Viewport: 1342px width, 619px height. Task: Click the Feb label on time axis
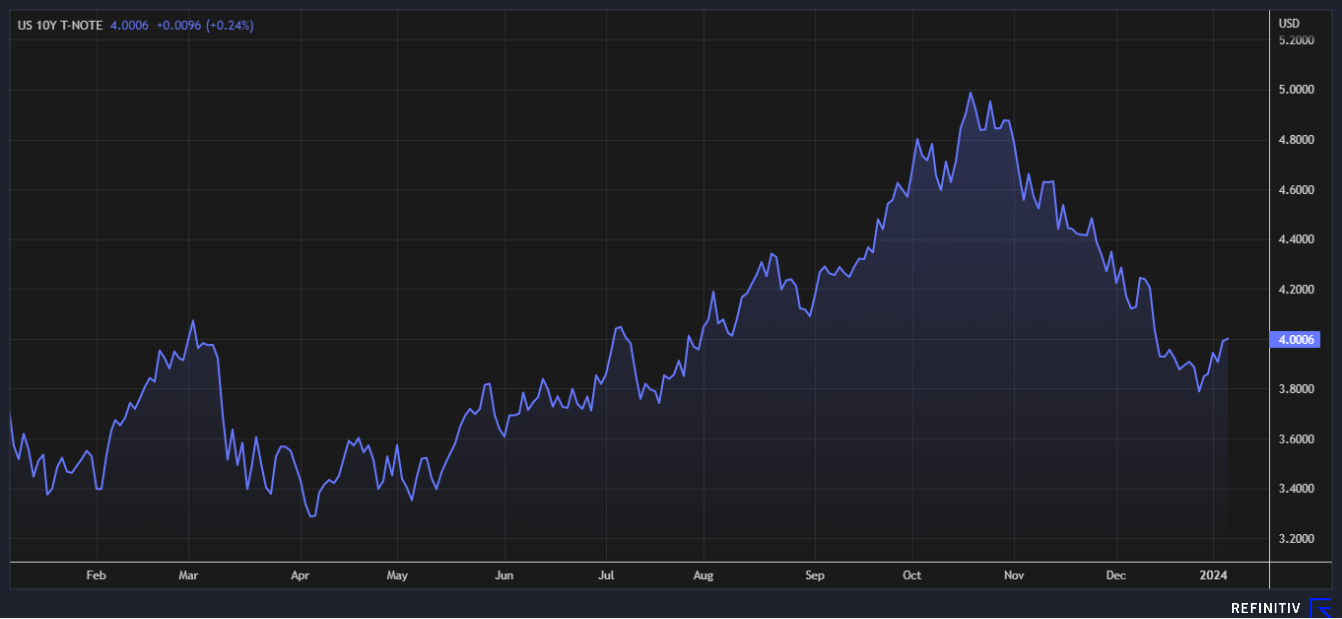click(96, 576)
